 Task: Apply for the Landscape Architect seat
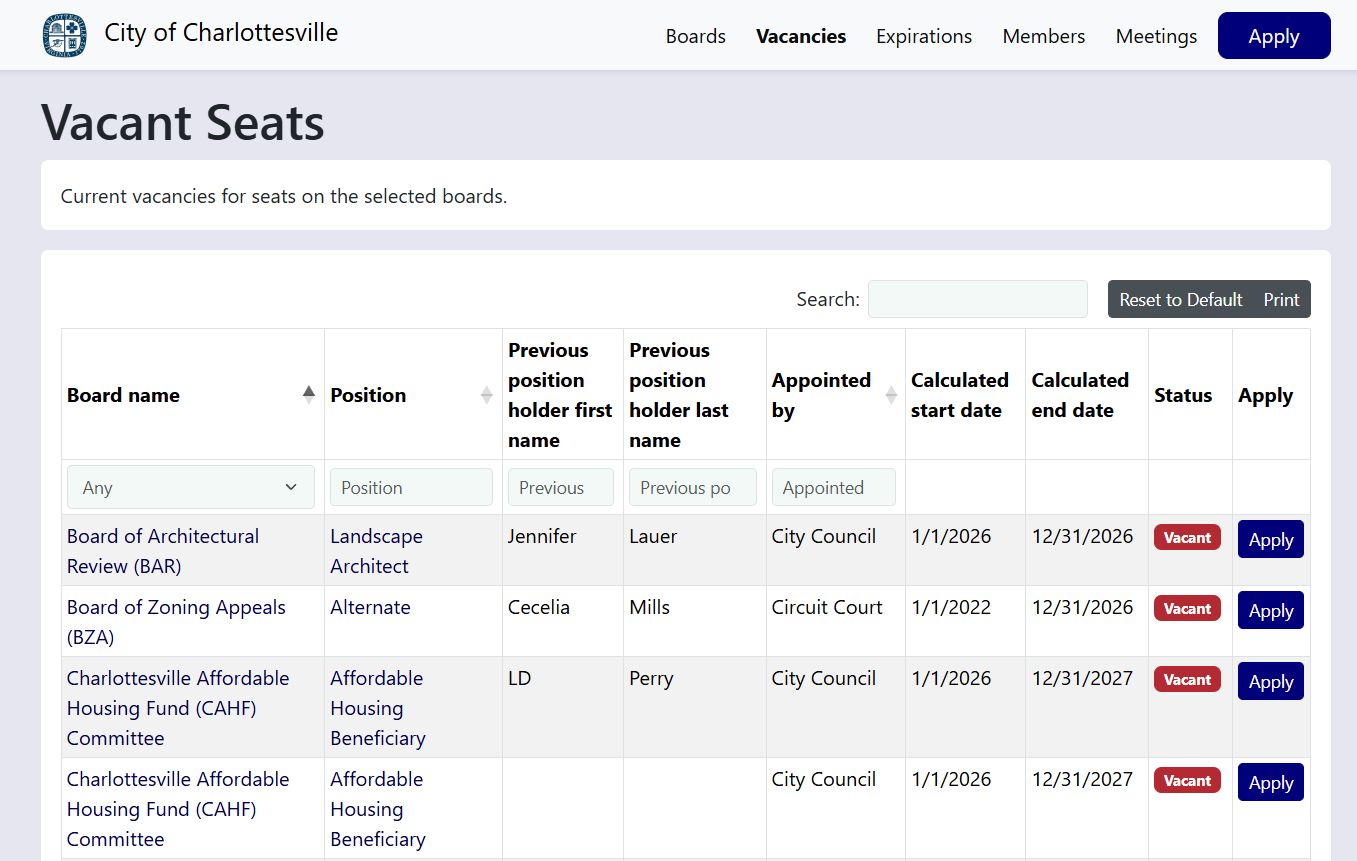(x=1270, y=540)
